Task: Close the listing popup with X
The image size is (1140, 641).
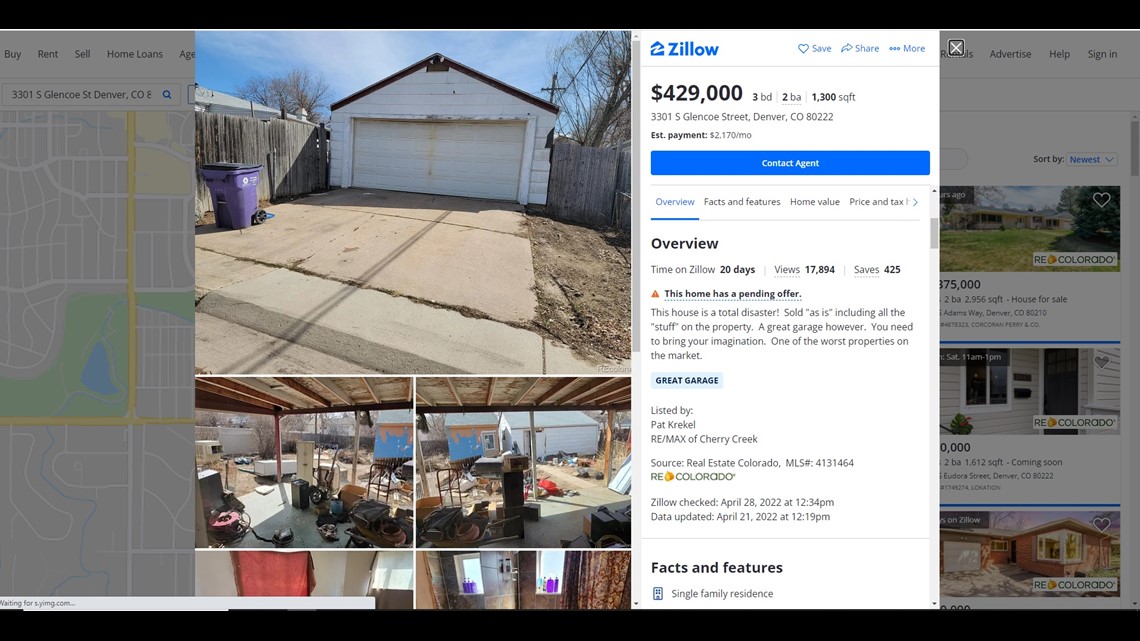Action: coord(956,48)
